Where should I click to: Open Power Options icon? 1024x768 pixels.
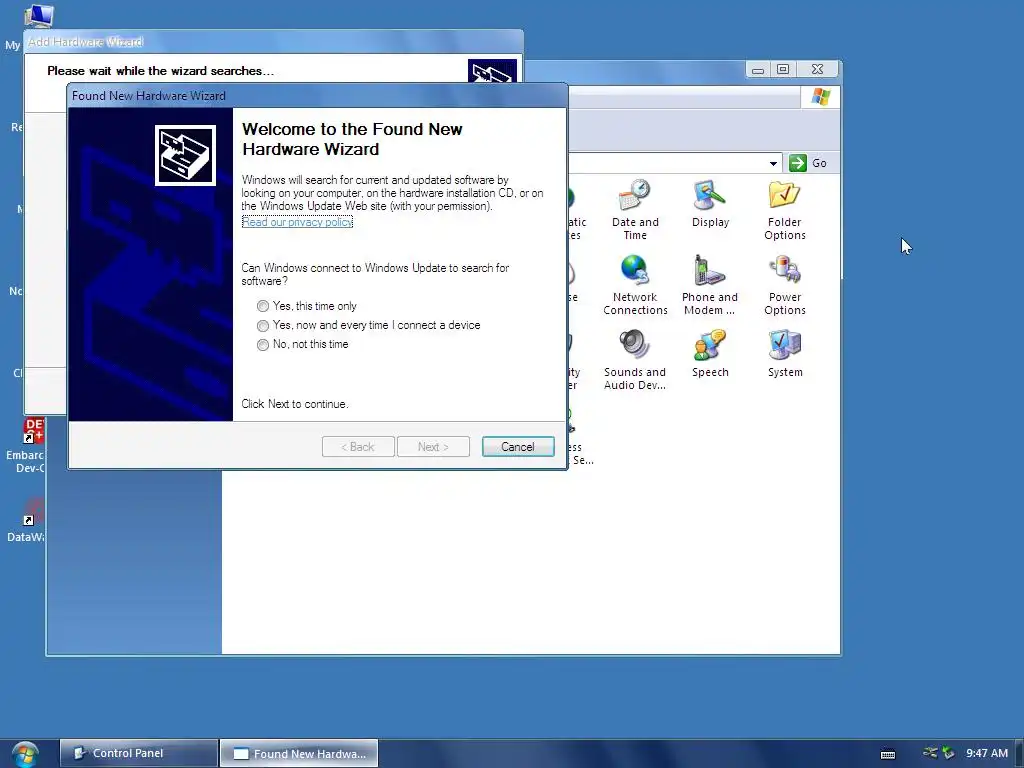[x=784, y=285]
